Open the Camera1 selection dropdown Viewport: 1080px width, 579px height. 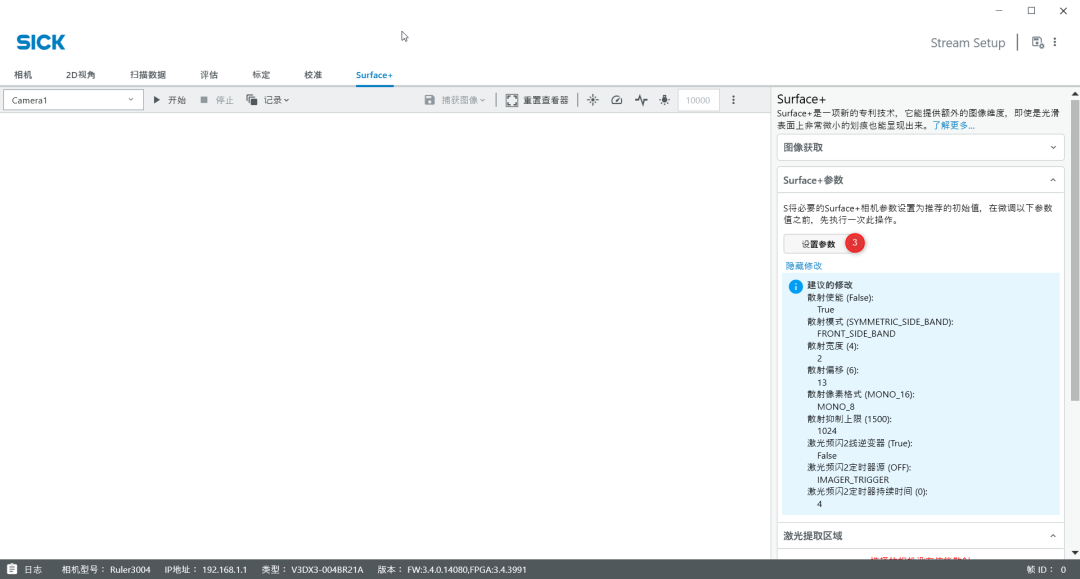(x=73, y=100)
